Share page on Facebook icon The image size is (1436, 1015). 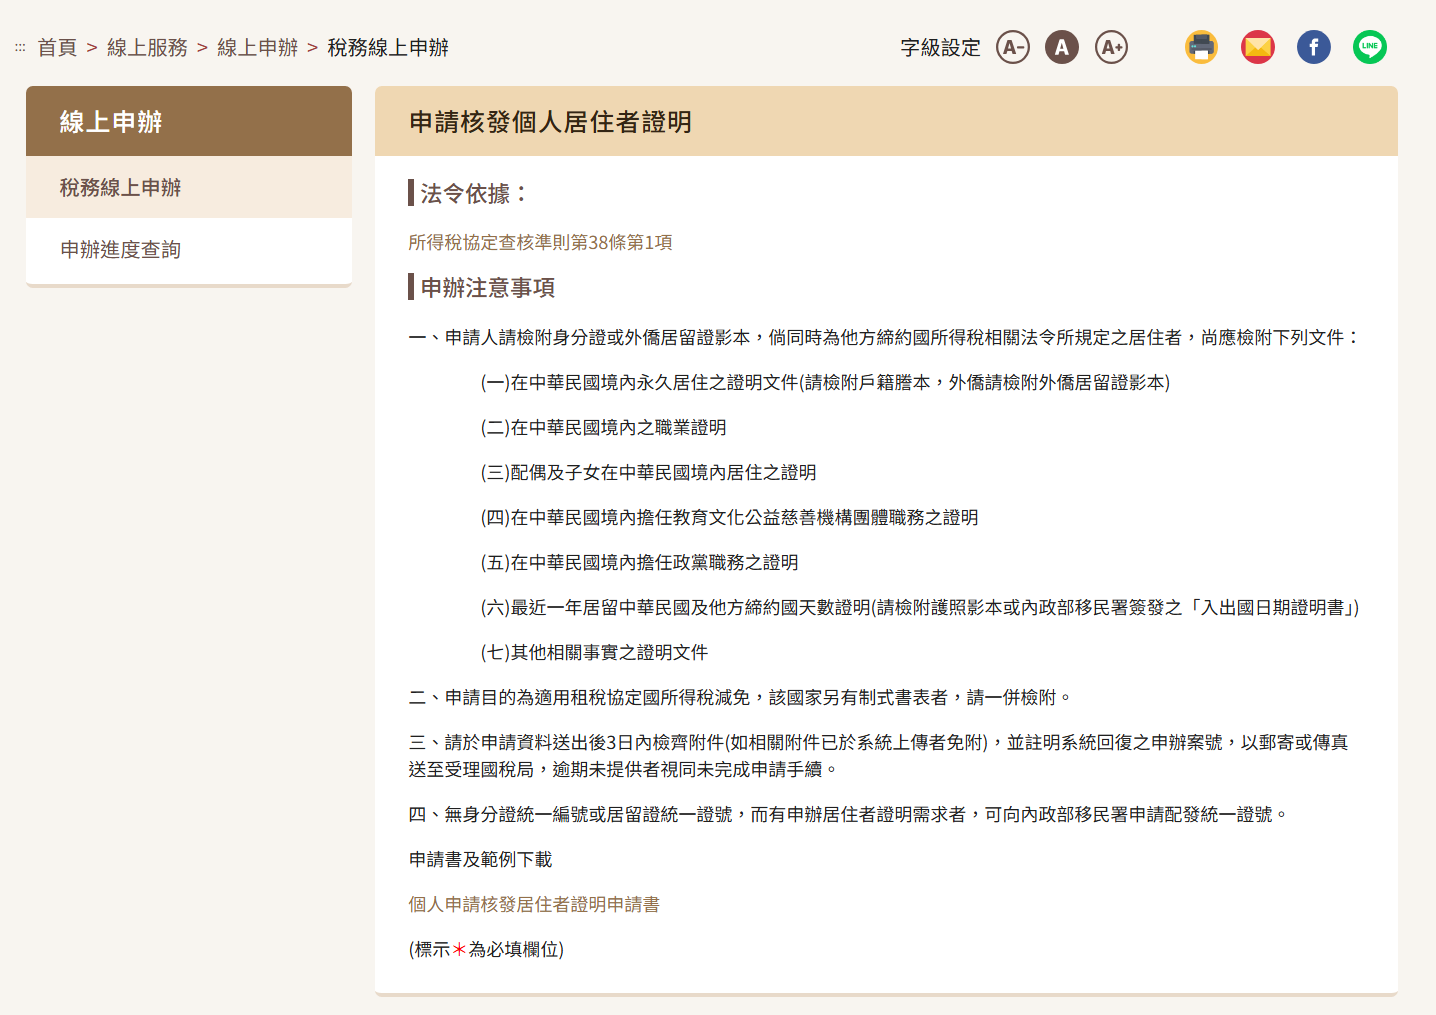point(1314,47)
